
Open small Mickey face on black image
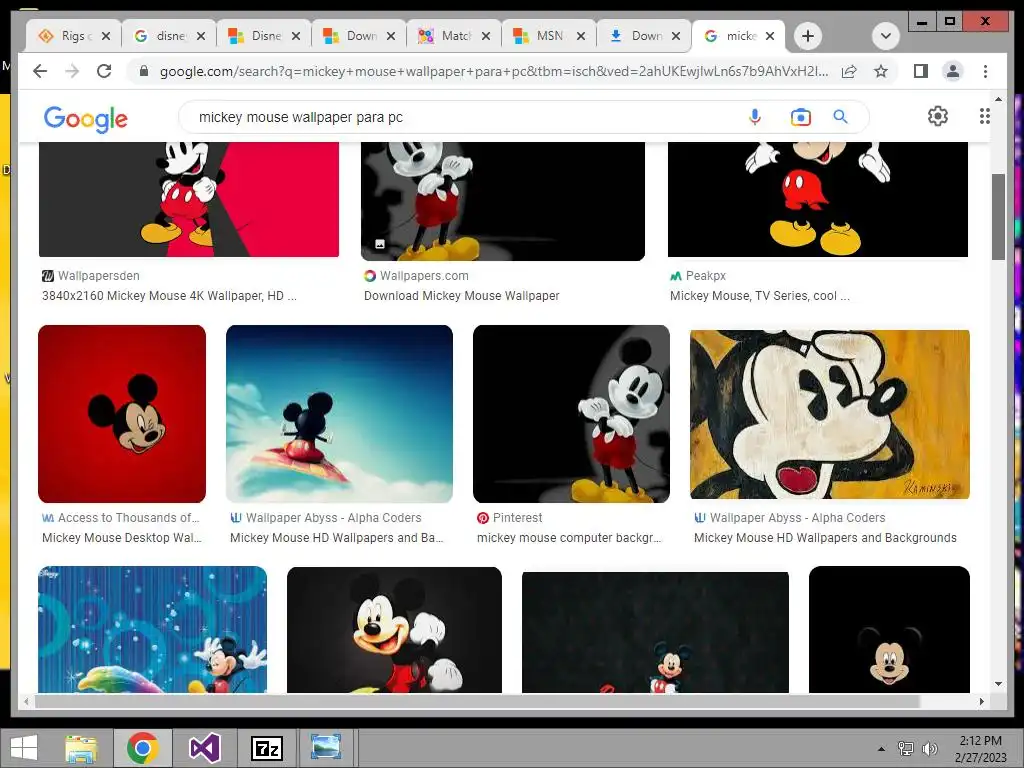pyautogui.click(x=889, y=629)
